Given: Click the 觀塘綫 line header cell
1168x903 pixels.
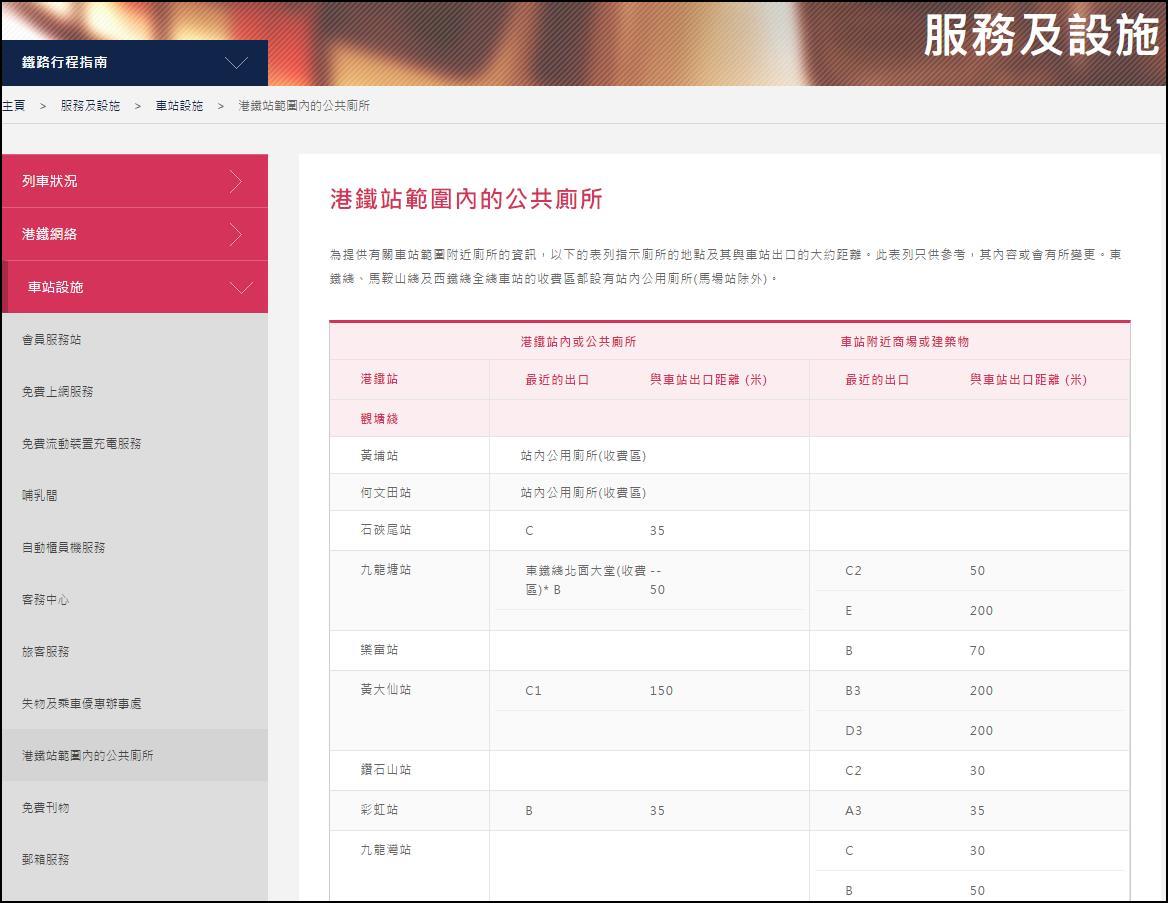Looking at the screenshot, I should pyautogui.click(x=379, y=419).
